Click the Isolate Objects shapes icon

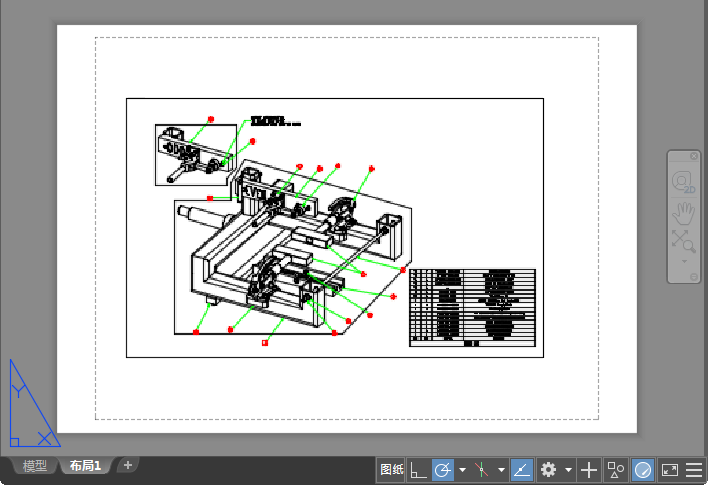point(615,470)
